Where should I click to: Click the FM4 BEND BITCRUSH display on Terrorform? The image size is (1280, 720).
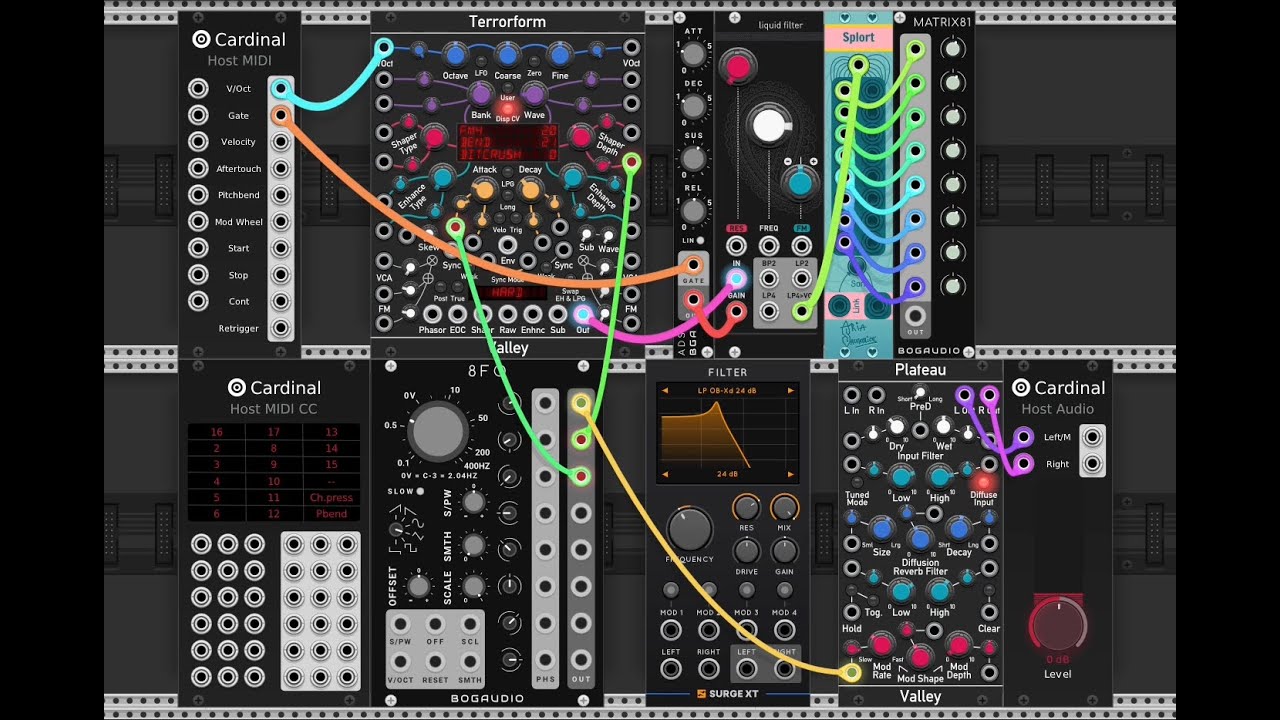pyautogui.click(x=508, y=143)
